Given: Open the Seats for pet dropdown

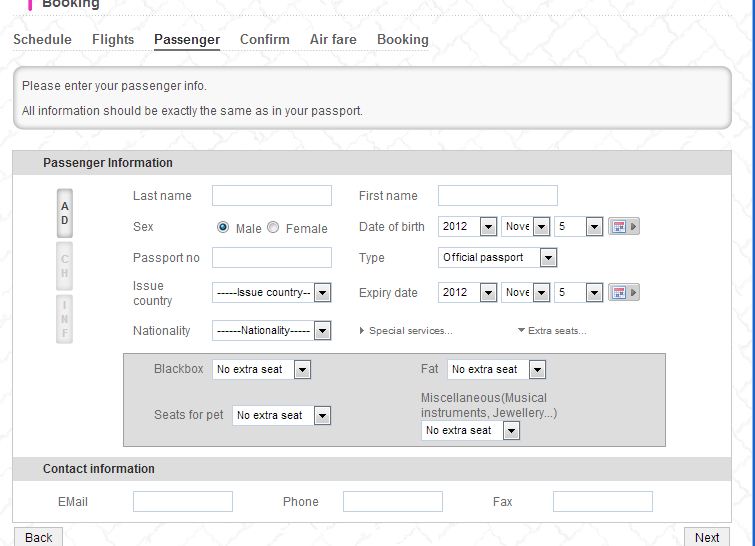Looking at the screenshot, I should point(281,415).
